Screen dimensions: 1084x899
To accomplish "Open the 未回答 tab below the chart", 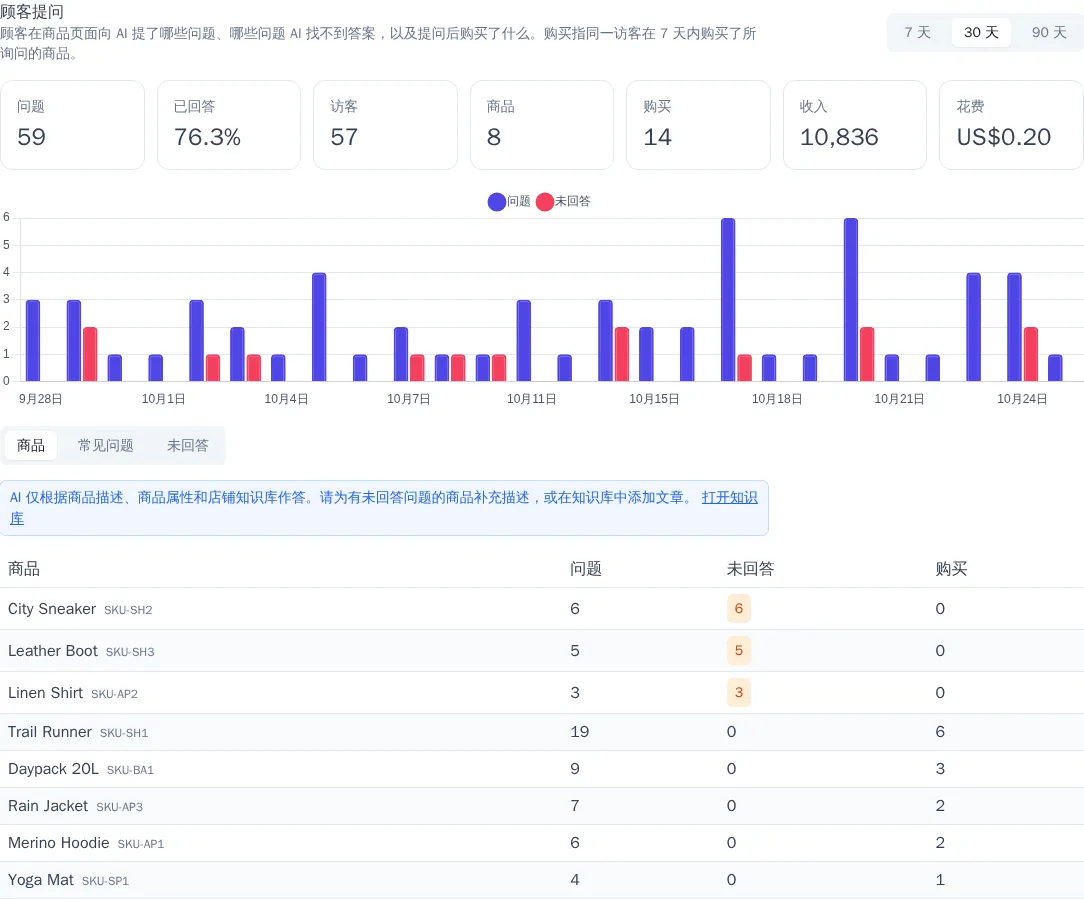I will (187, 445).
